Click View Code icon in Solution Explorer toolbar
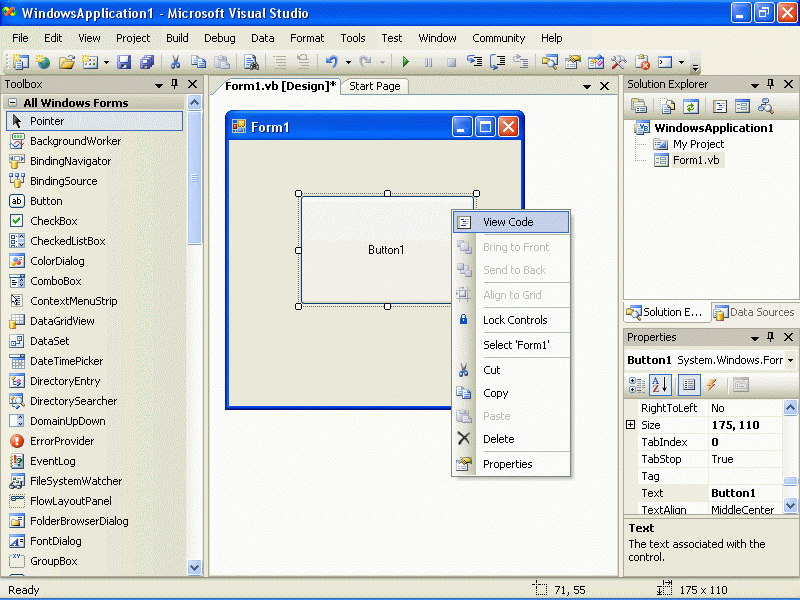Image resolution: width=800 pixels, height=600 pixels. tap(720, 106)
